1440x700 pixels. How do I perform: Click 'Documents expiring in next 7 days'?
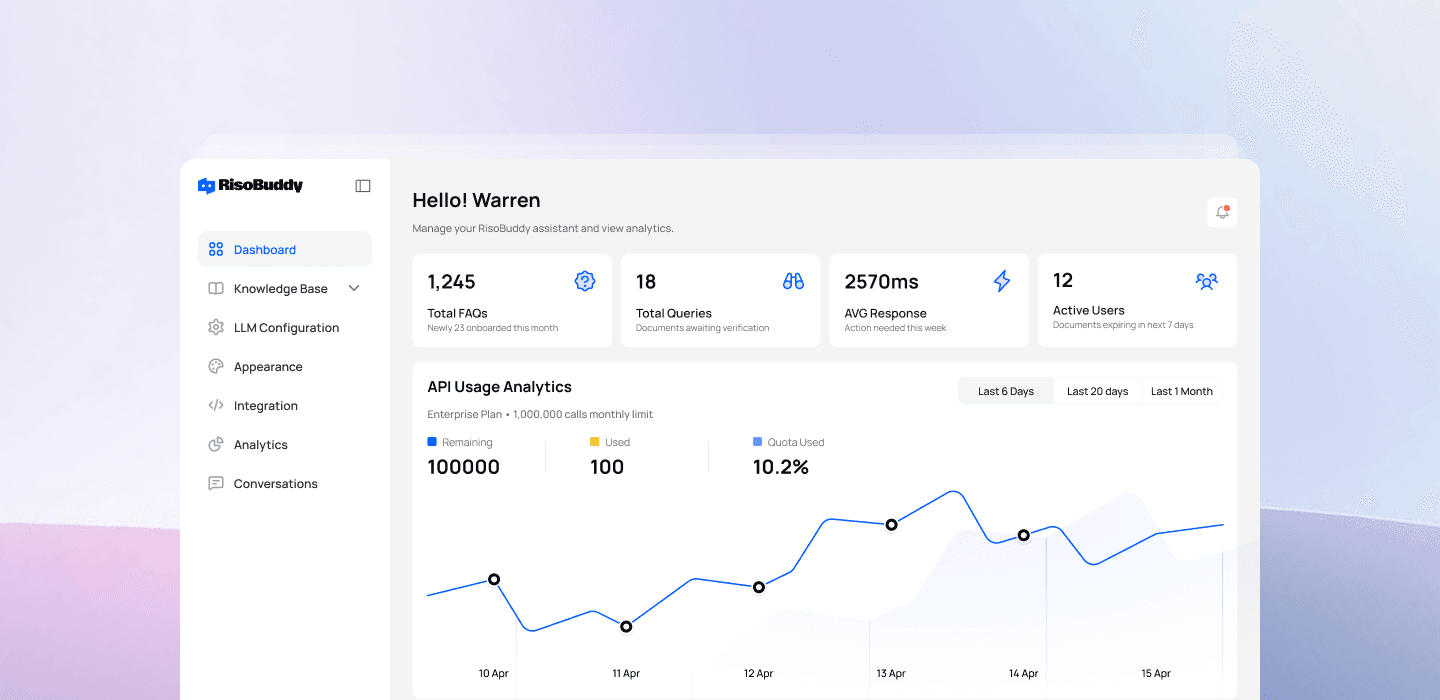(x=1123, y=325)
